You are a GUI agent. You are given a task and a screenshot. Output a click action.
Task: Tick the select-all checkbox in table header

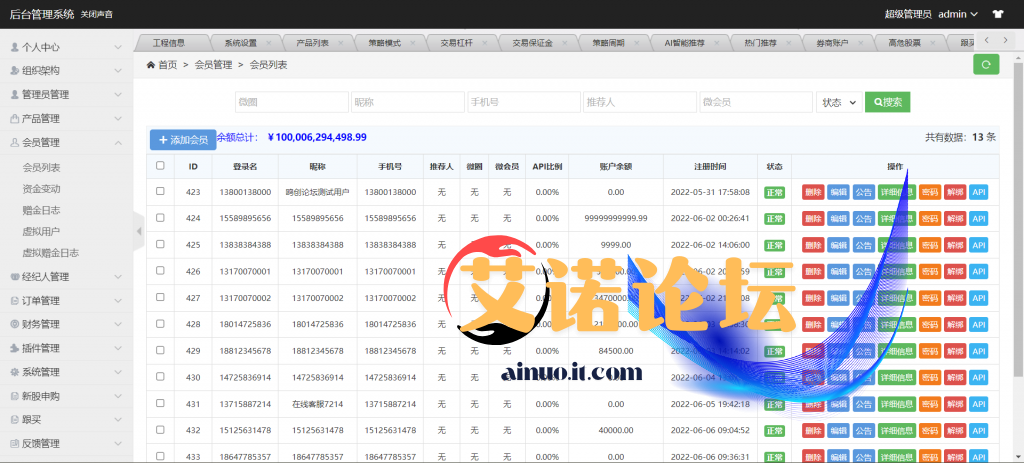point(160,166)
